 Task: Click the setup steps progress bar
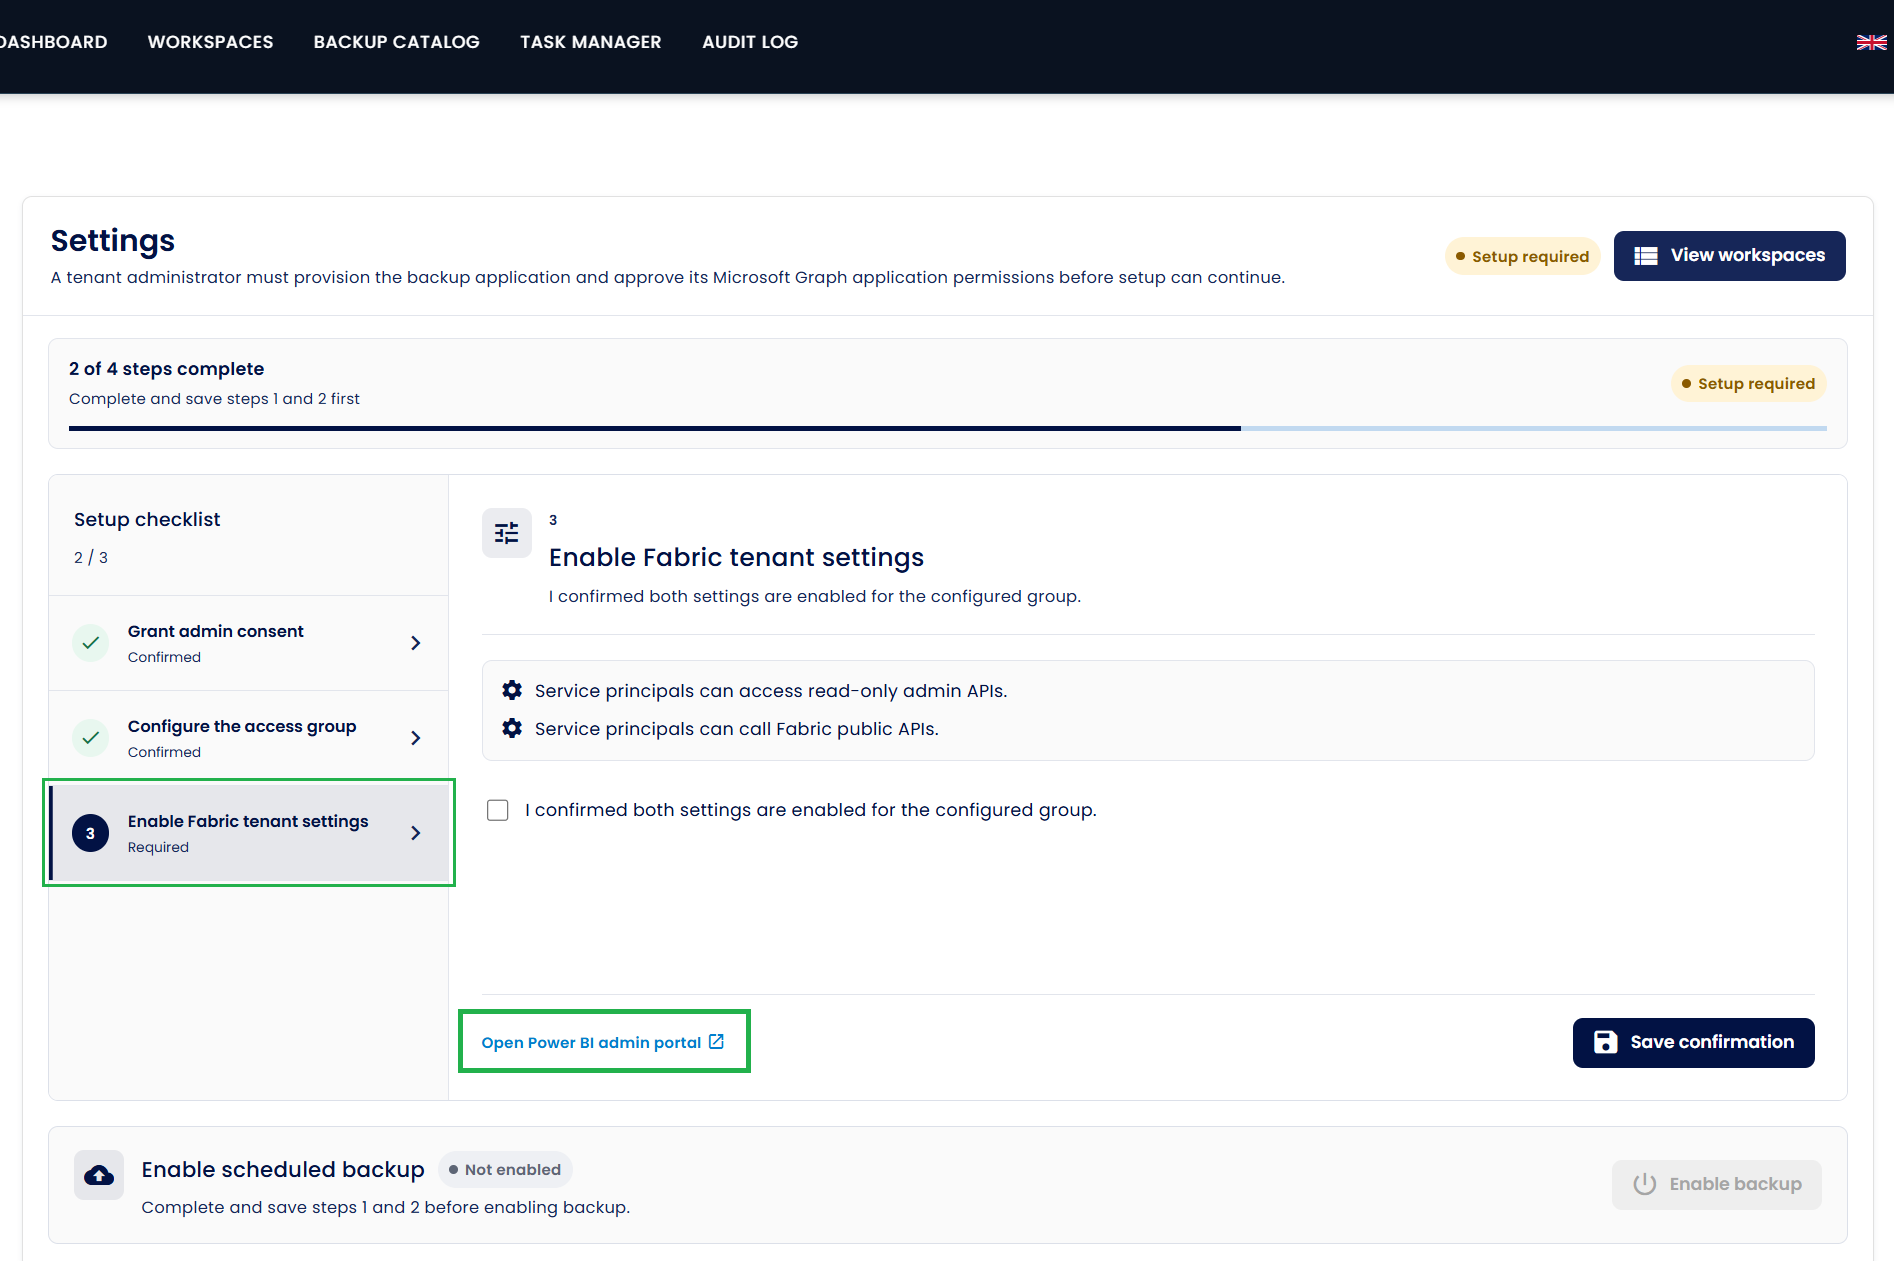948,428
